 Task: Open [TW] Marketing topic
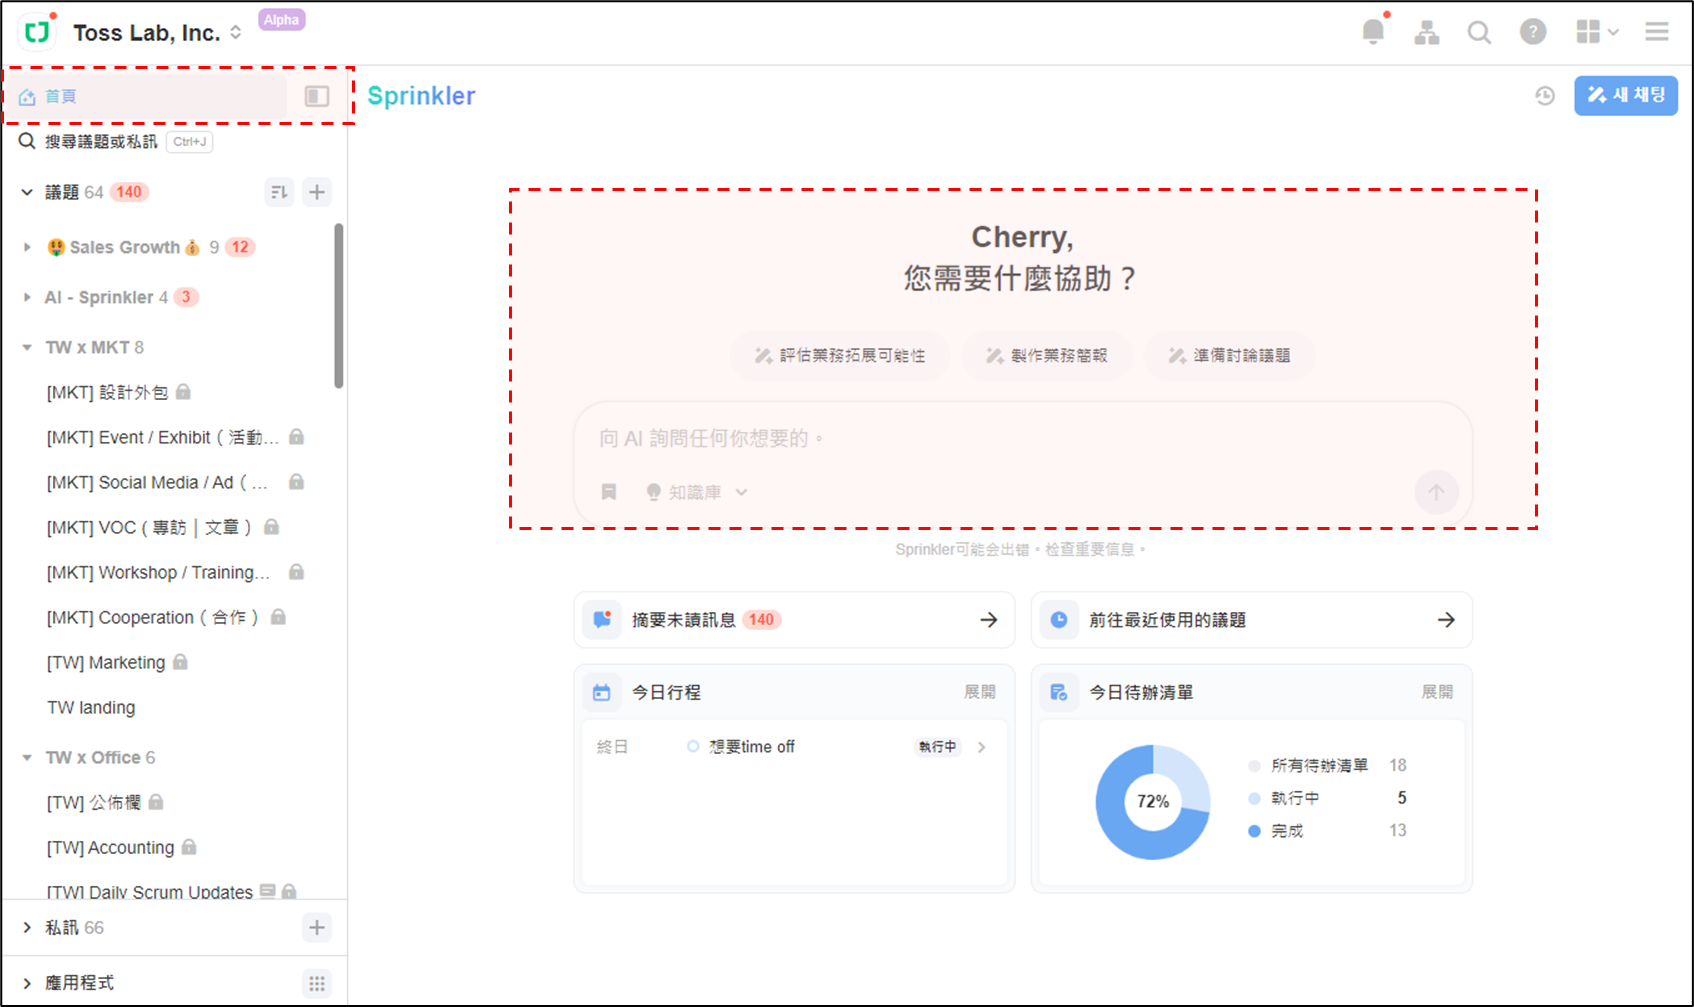click(x=117, y=662)
